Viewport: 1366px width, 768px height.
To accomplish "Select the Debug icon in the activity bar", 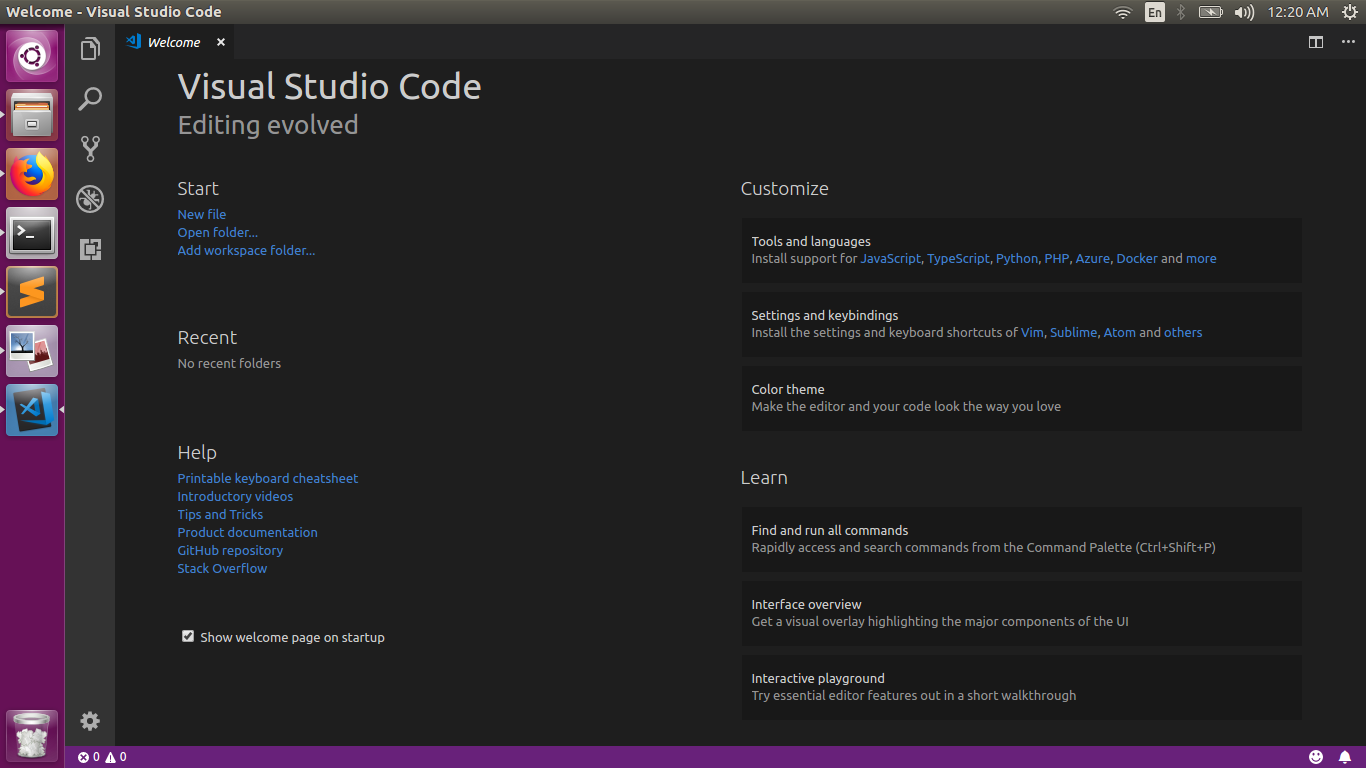I will [90, 199].
